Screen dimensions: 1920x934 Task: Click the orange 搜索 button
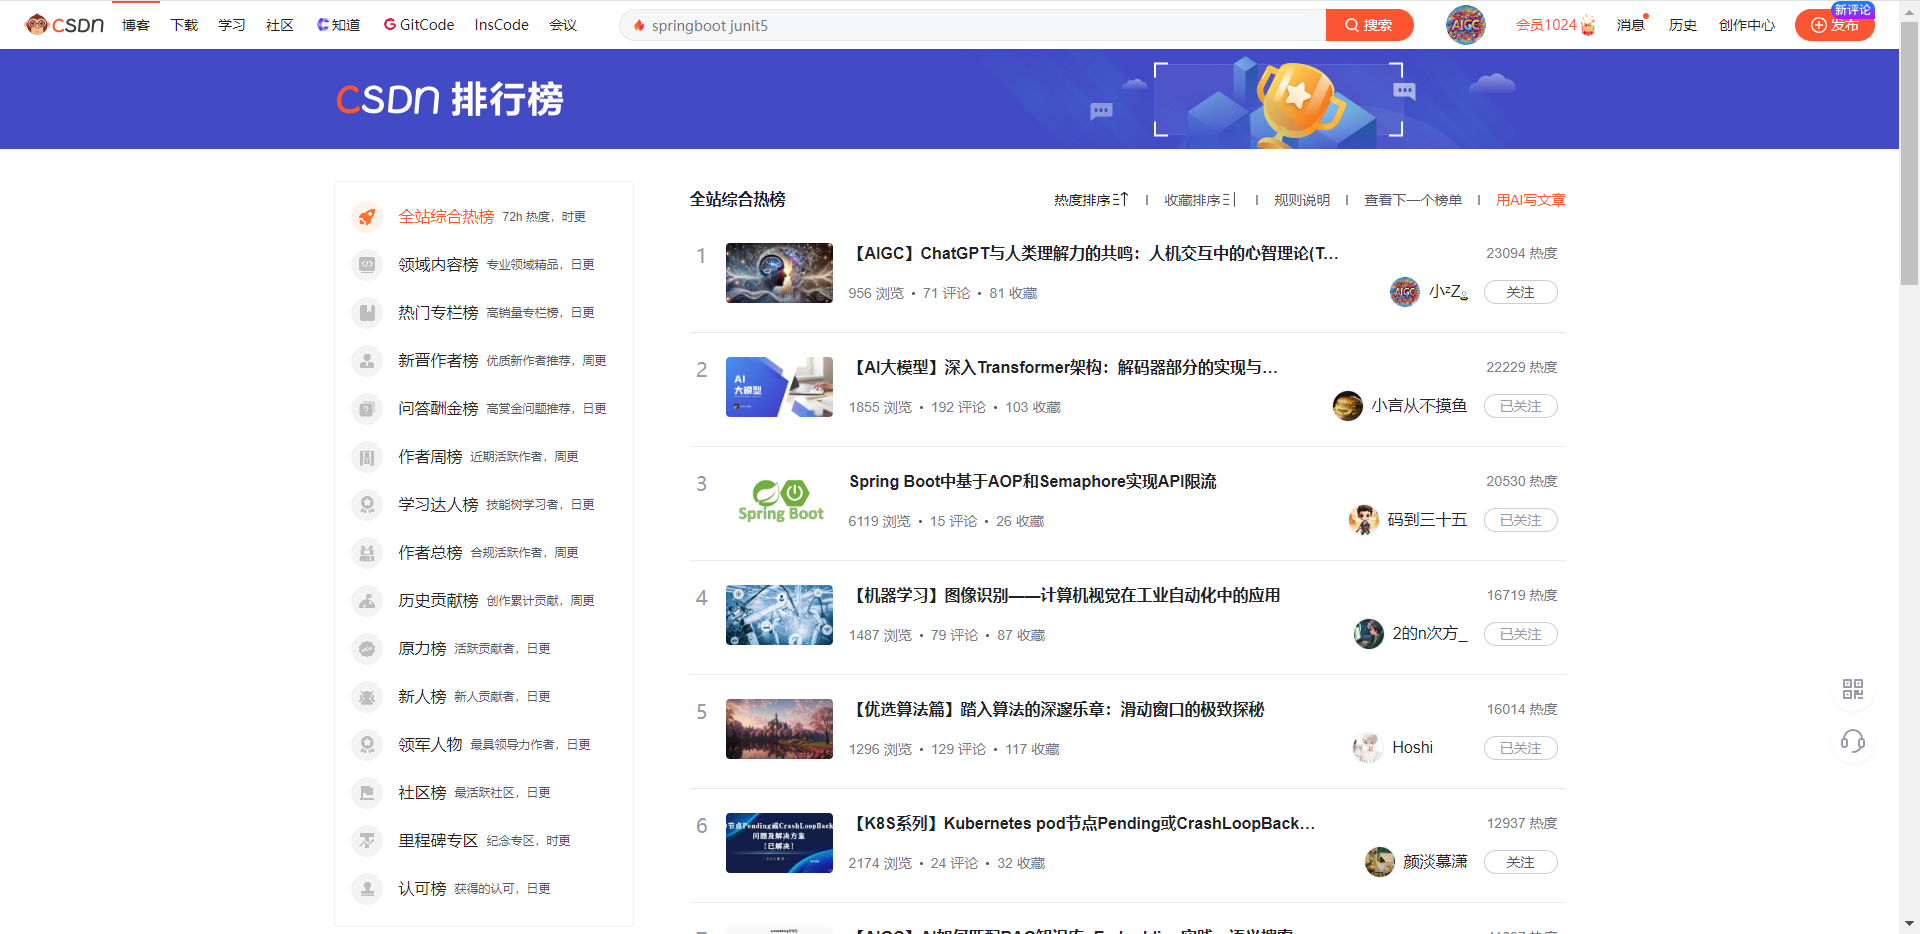pos(1369,25)
